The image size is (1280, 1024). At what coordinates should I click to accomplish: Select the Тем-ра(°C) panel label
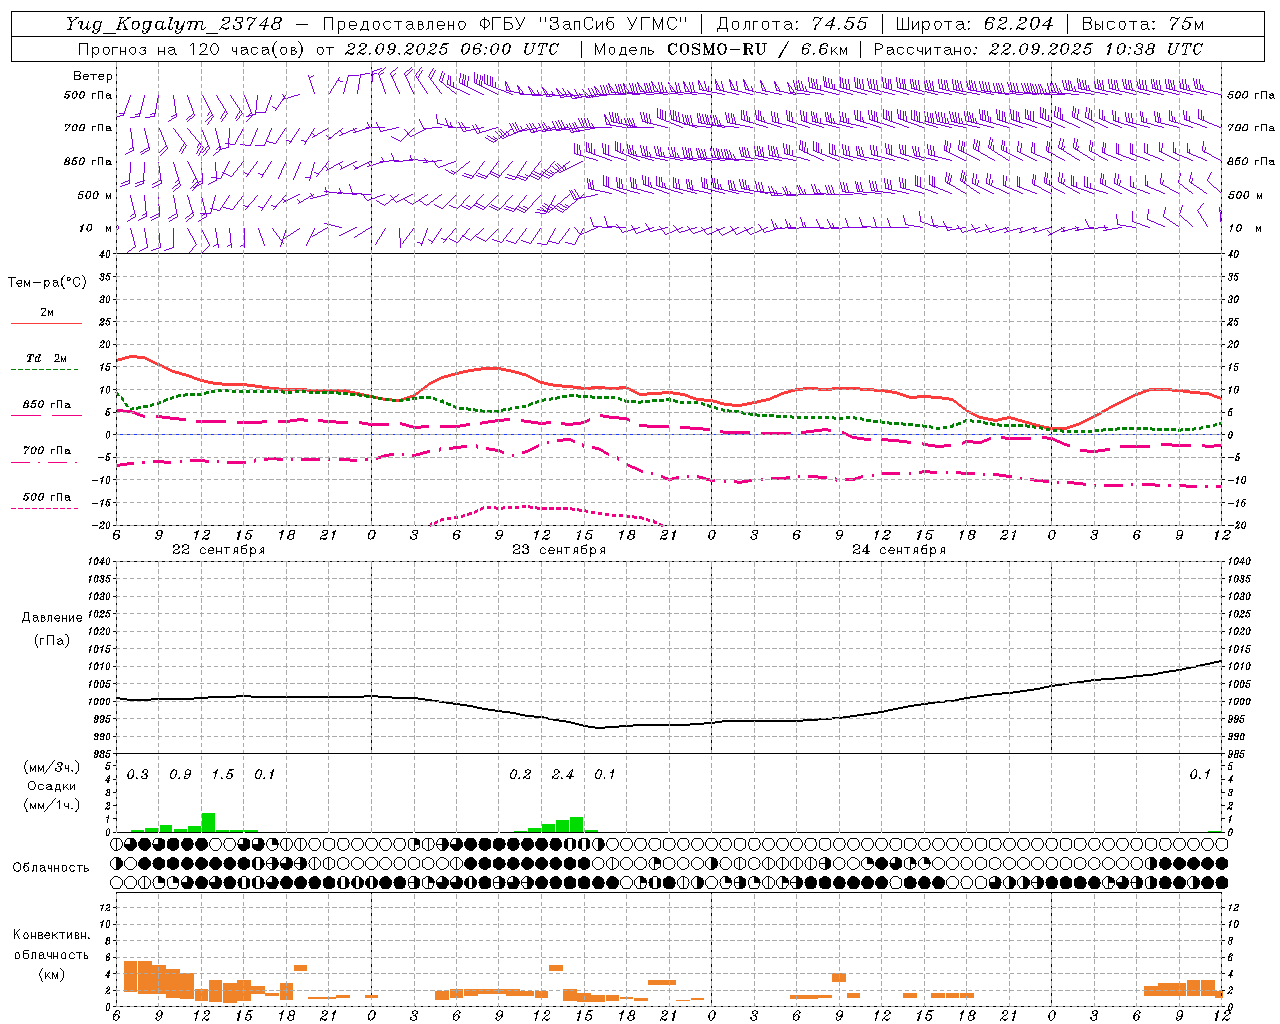tap(47, 283)
